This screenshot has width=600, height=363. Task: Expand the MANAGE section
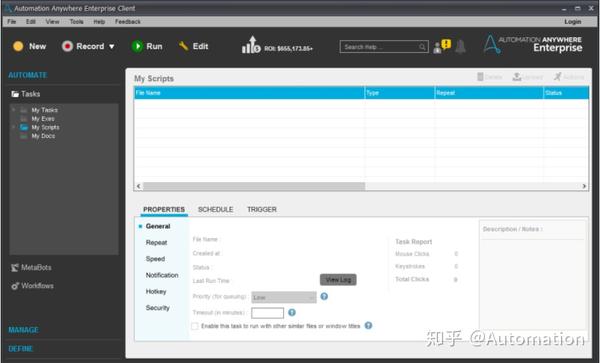[23, 330]
